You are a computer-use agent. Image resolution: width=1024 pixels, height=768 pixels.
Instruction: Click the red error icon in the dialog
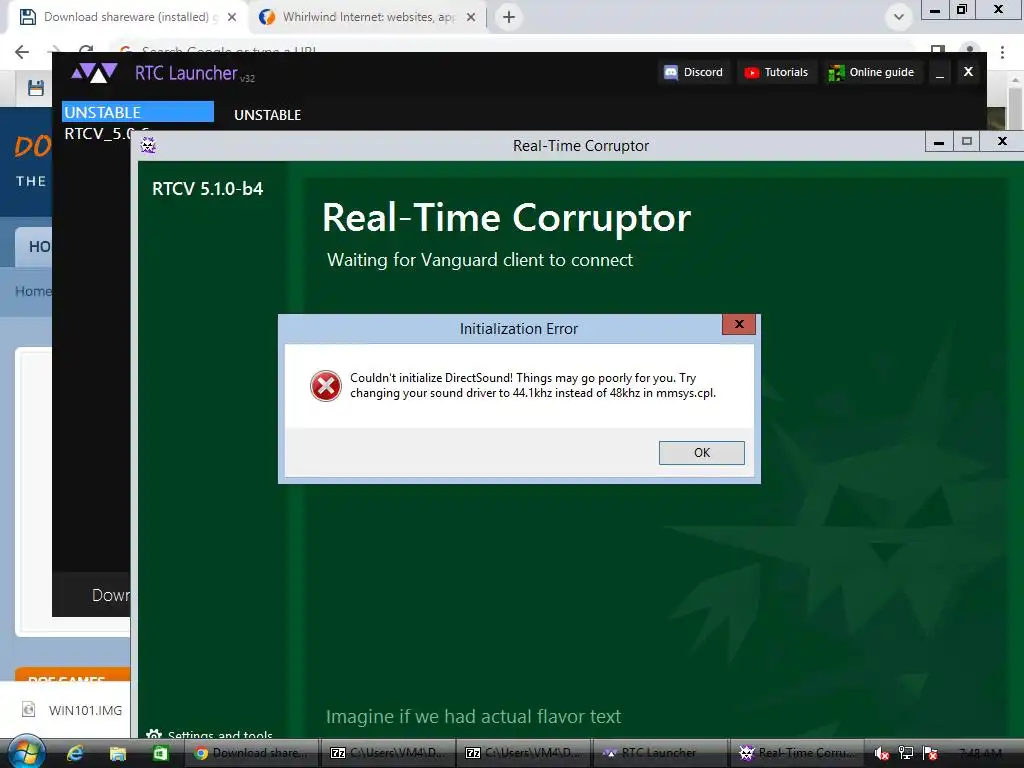click(x=326, y=385)
